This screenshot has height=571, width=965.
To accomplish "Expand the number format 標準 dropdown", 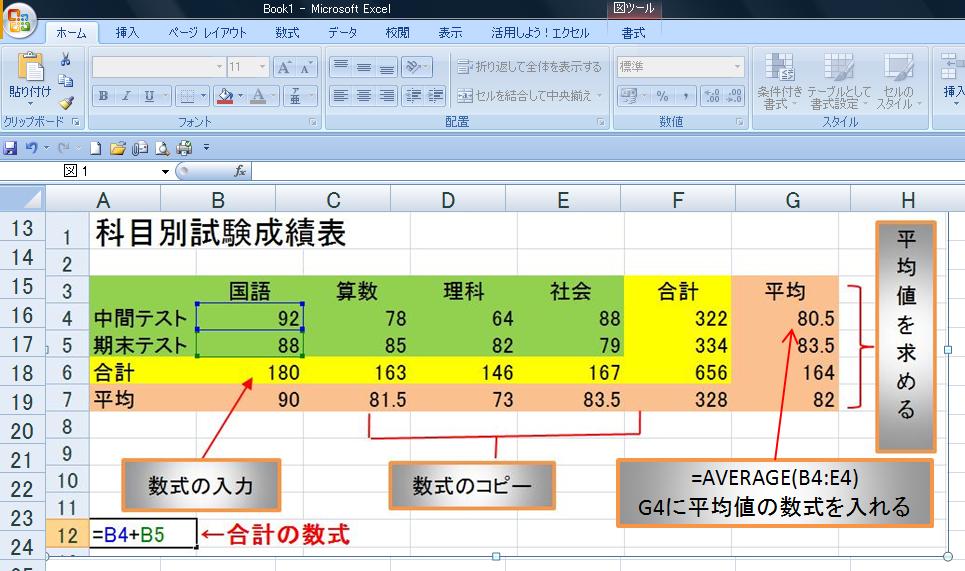I will (x=738, y=67).
